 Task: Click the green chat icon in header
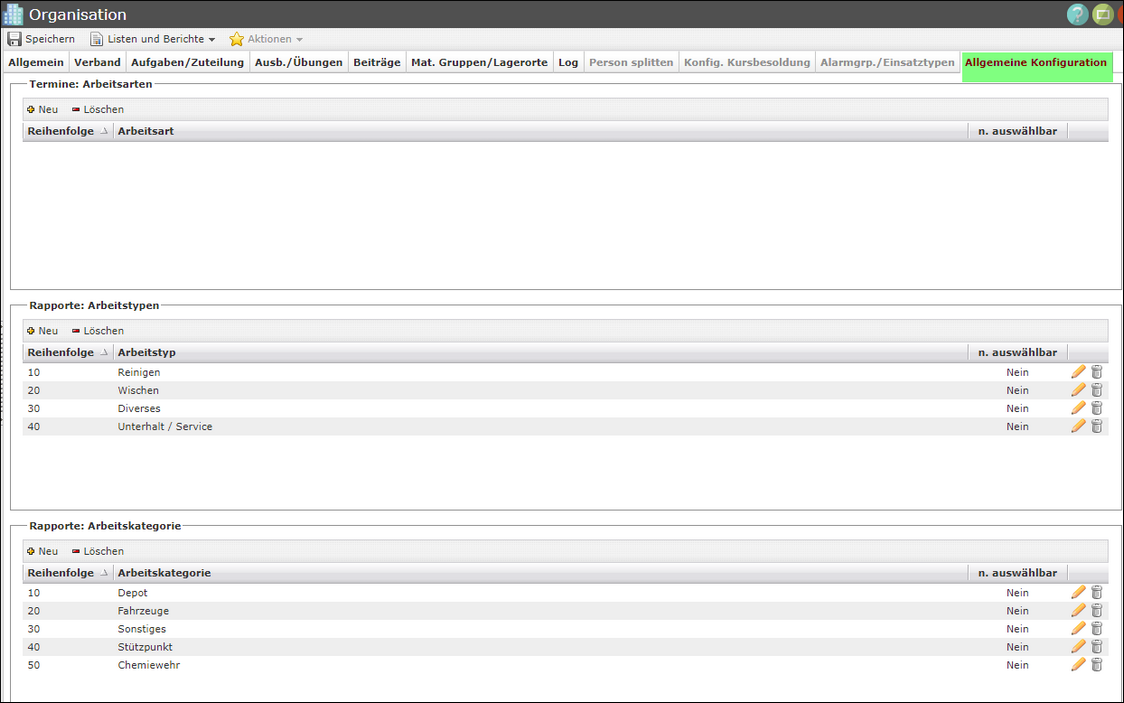pyautogui.click(x=1103, y=14)
